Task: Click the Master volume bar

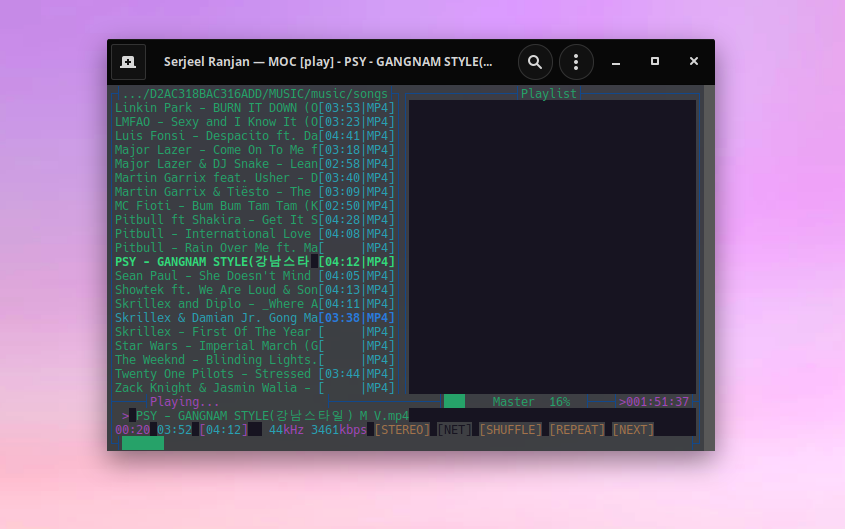Action: [x=454, y=401]
